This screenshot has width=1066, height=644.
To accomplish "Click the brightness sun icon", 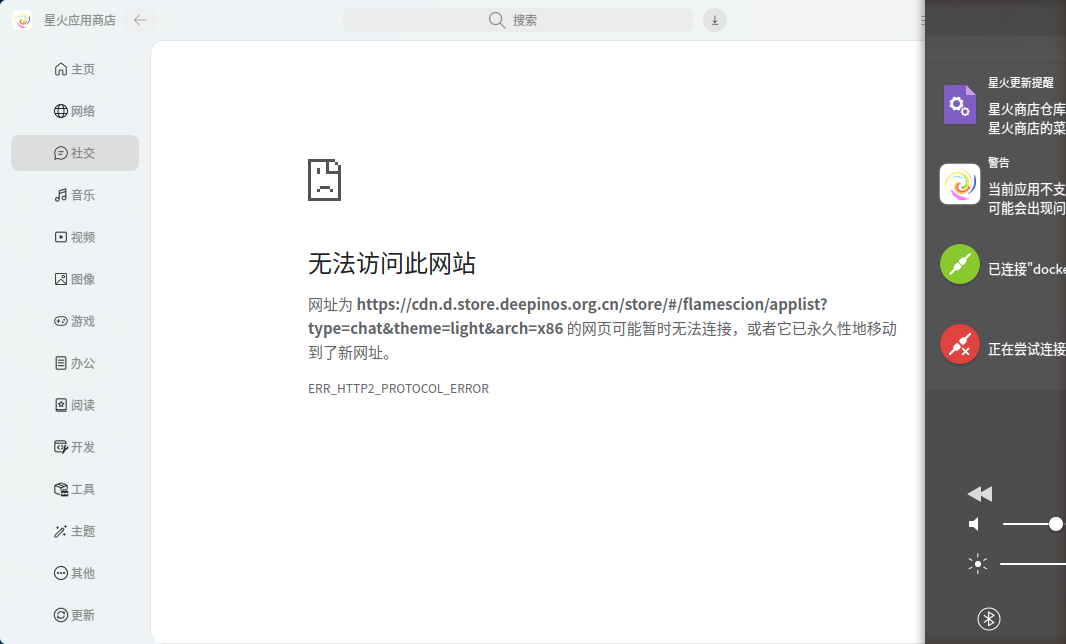I will point(978,564).
